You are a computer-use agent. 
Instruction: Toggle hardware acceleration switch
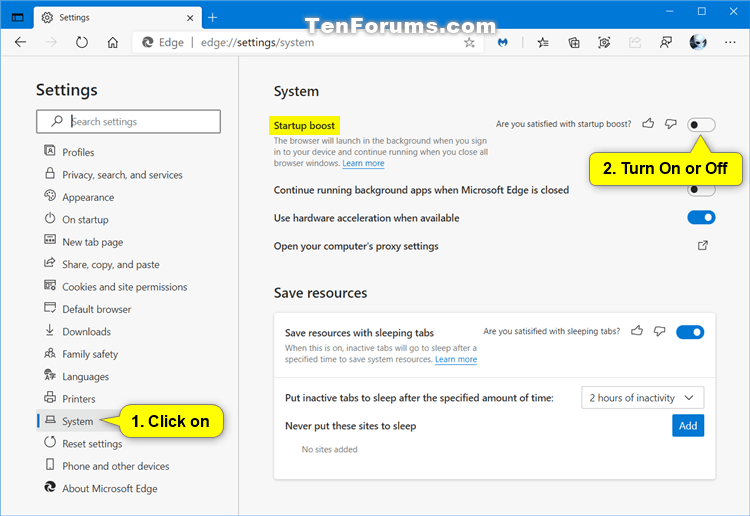click(701, 218)
